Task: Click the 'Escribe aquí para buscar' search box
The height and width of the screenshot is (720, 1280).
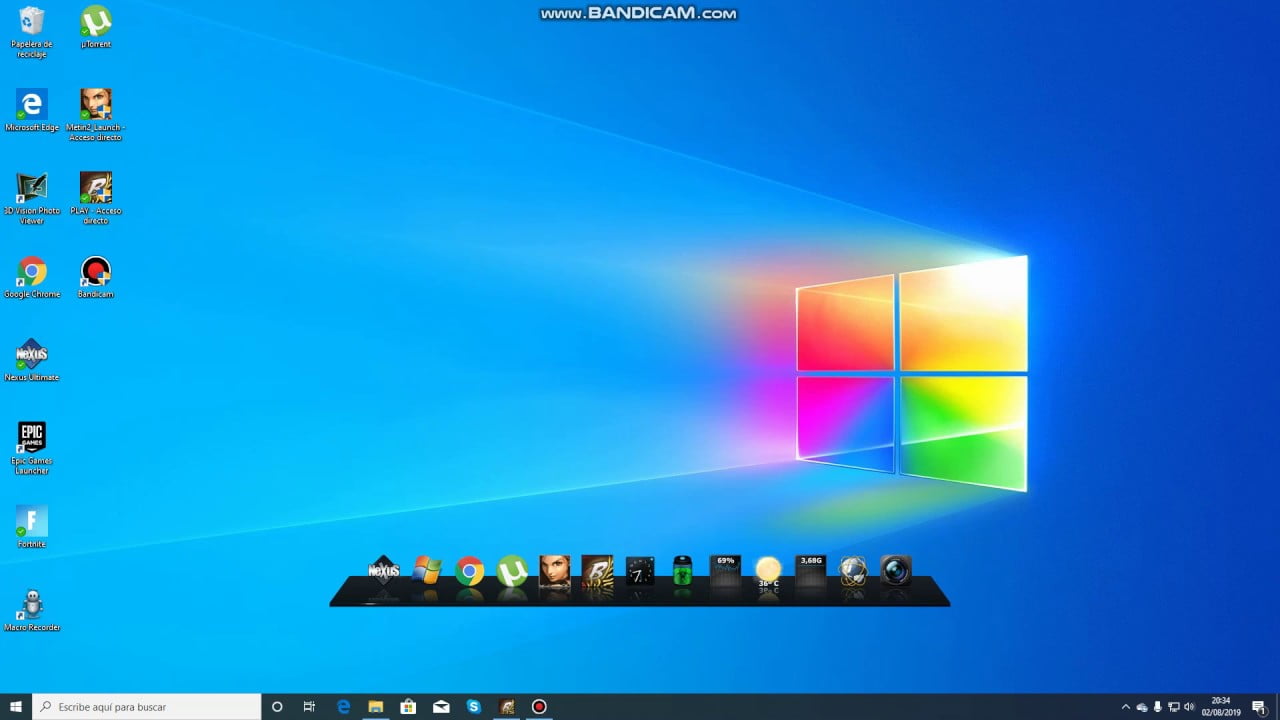Action: click(147, 707)
